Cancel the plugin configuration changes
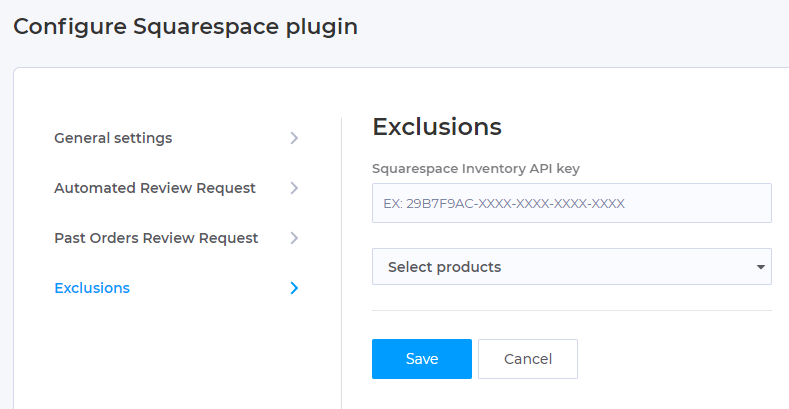This screenshot has width=789, height=409. [x=528, y=359]
